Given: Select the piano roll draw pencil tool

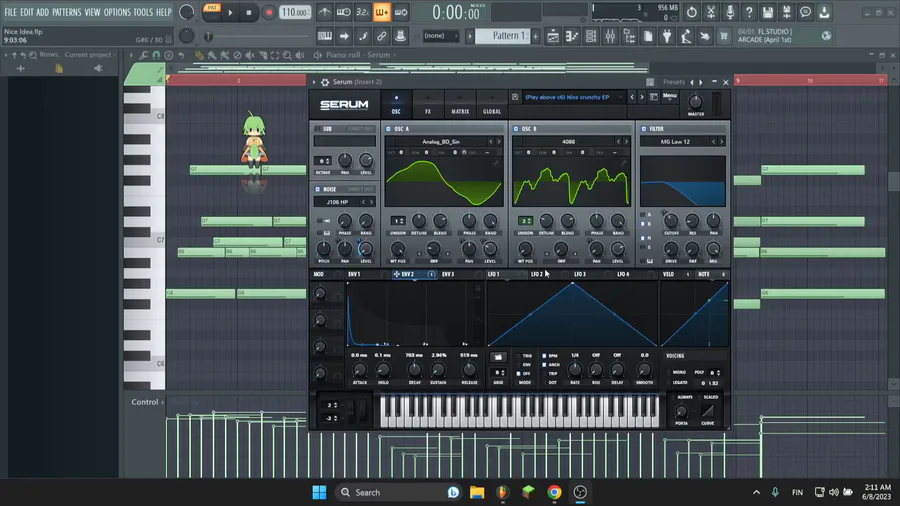Looking at the screenshot, I should [199, 55].
